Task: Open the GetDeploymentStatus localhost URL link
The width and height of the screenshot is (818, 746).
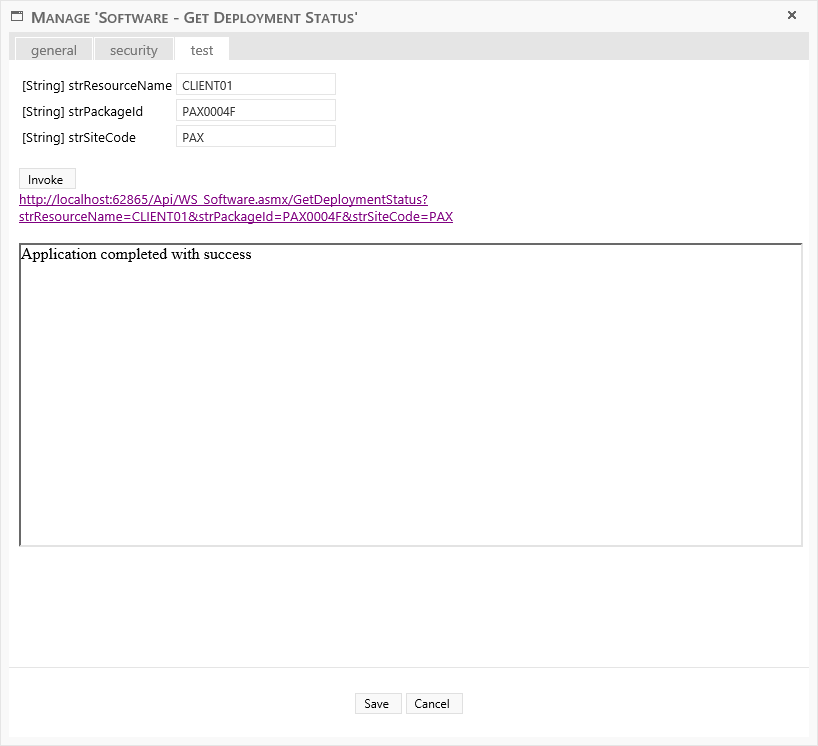Action: pos(223,200)
